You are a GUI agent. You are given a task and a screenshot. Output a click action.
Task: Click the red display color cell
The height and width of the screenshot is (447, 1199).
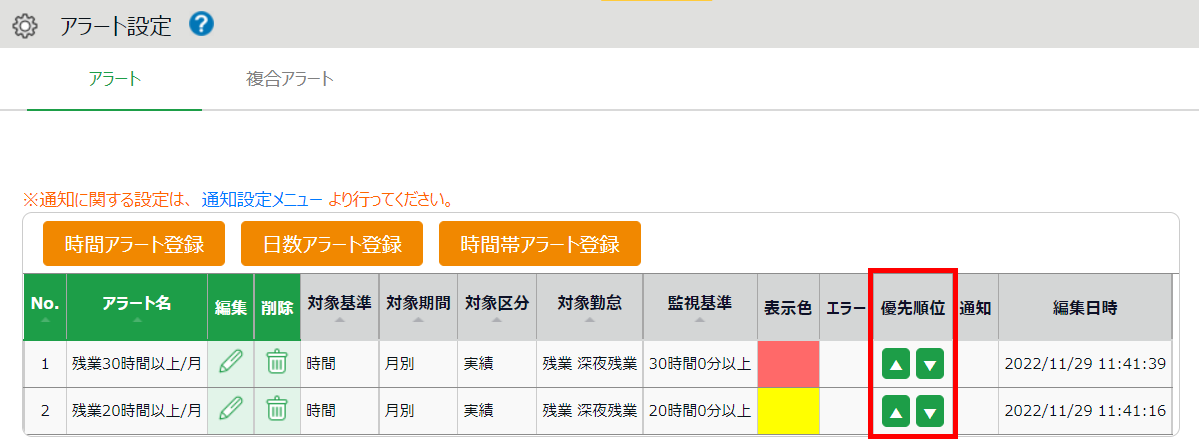tap(788, 364)
